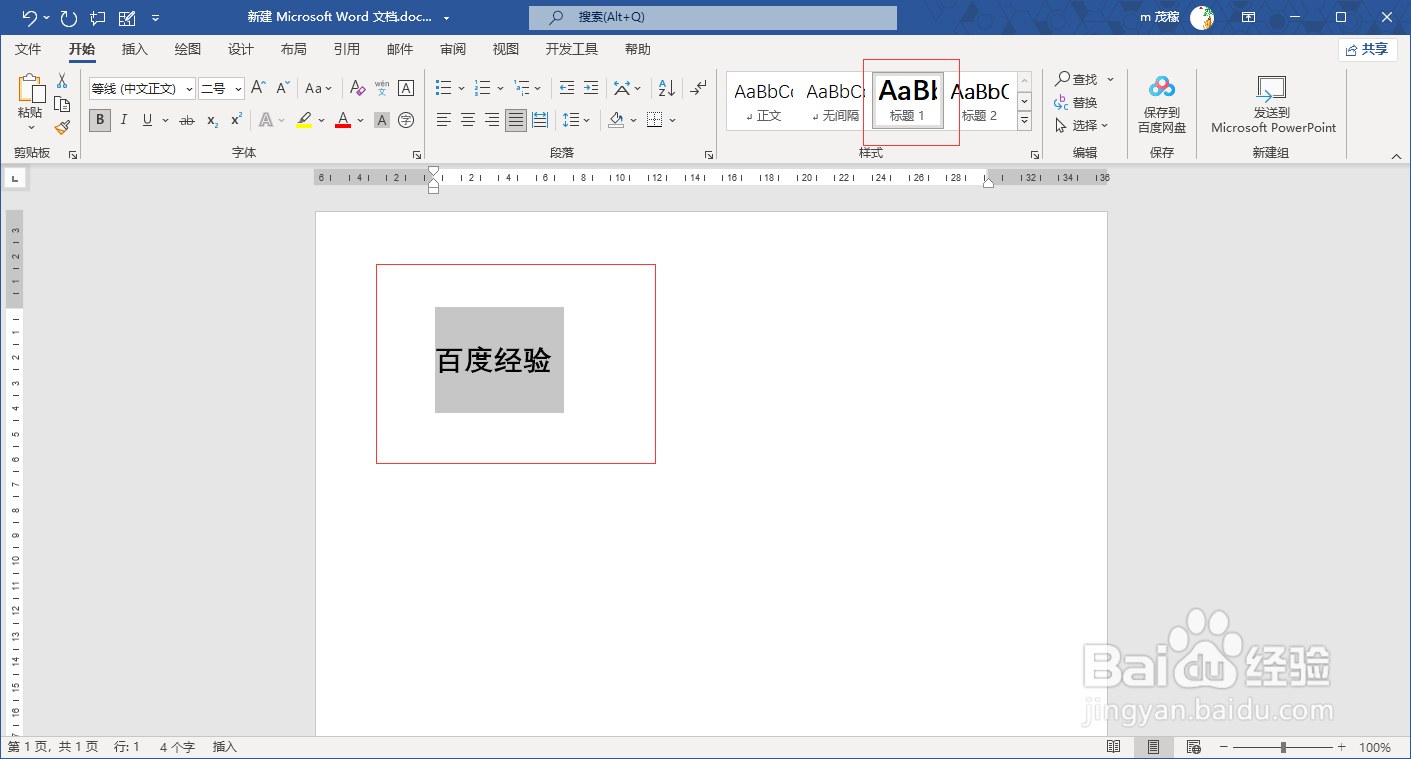This screenshot has width=1411, height=759.
Task: Expand bullet list dropdown
Action: [x=461, y=88]
